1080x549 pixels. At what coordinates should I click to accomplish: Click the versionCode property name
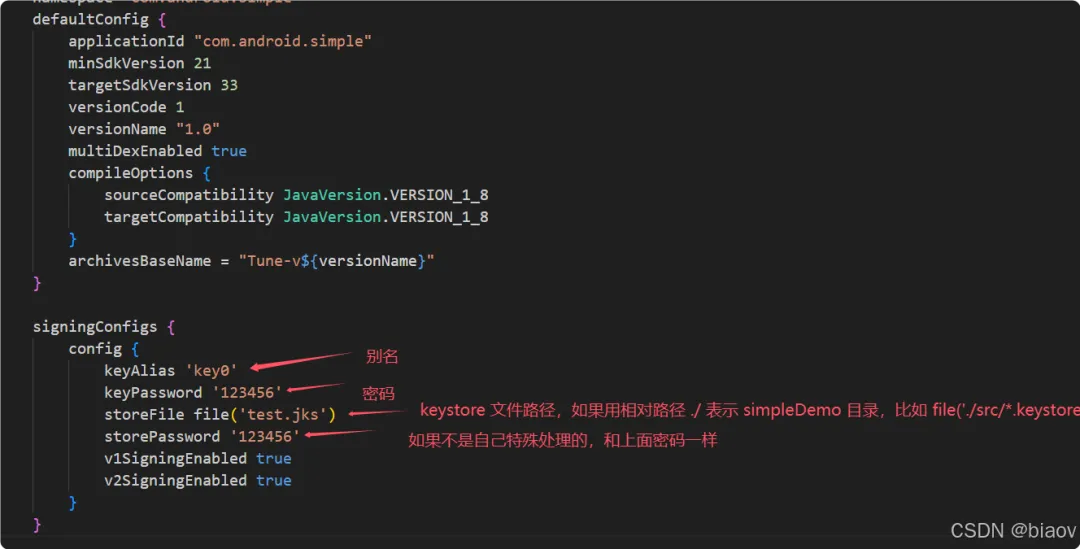117,107
